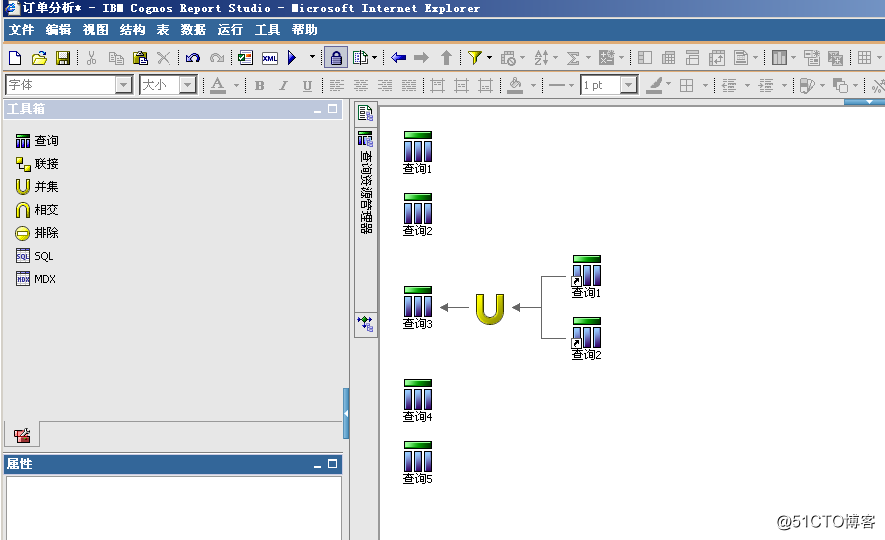Image resolution: width=885 pixels, height=540 pixels.
Task: Toggle italic formatting
Action: pyautogui.click(x=283, y=86)
